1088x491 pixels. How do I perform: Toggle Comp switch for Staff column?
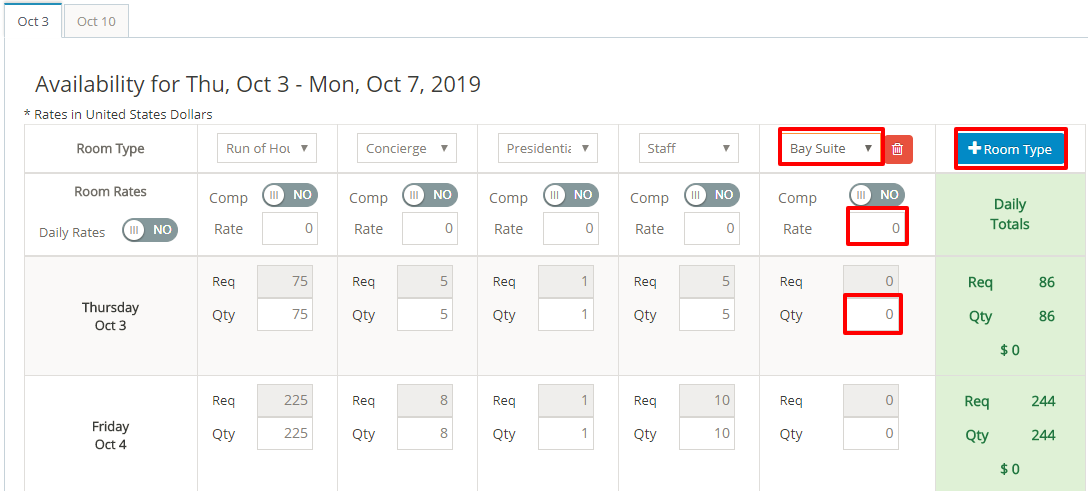(x=712, y=195)
